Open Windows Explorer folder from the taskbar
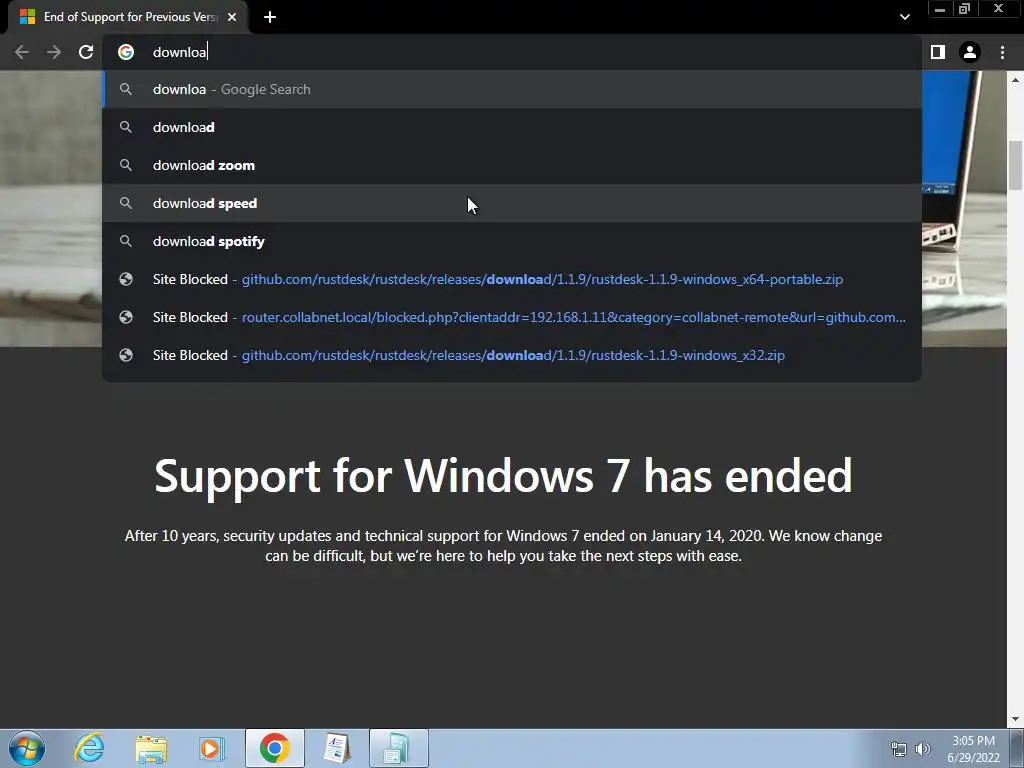The height and width of the screenshot is (768, 1024). point(151,749)
